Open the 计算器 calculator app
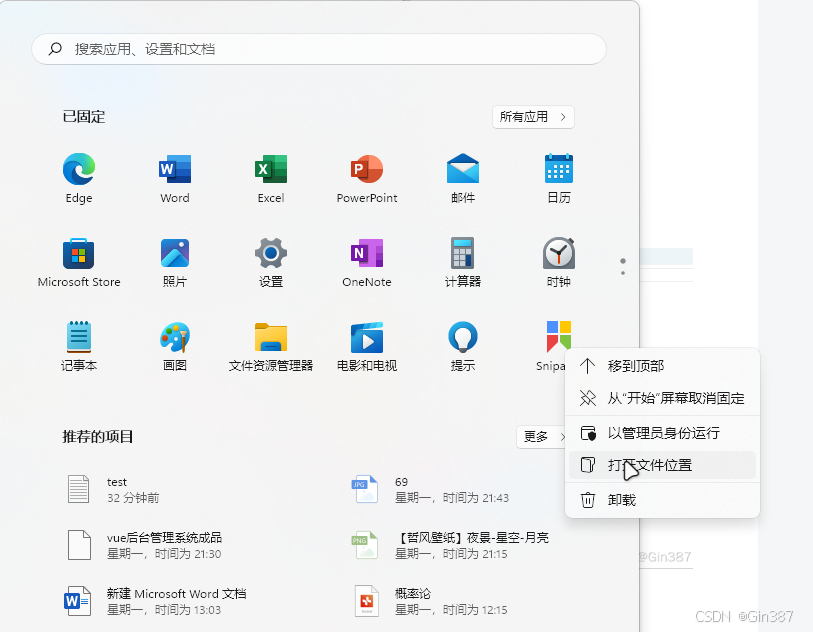Viewport: 813px width, 632px height. [462, 262]
